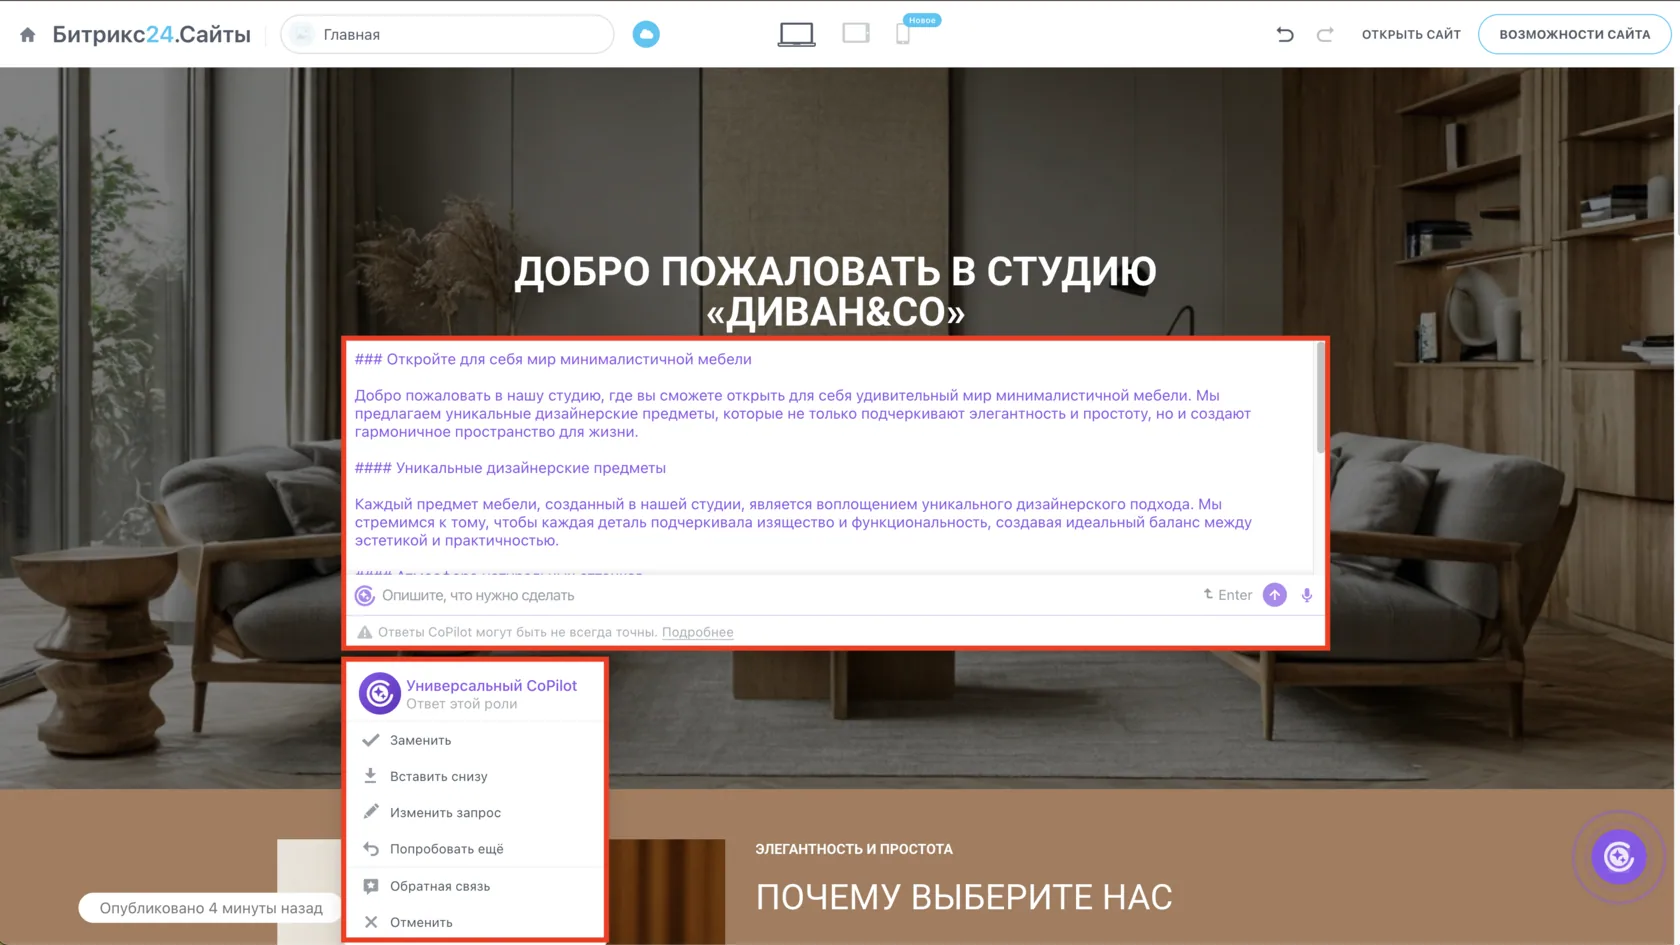Click the 'Элегантность и простота' subtitle

tap(854, 849)
